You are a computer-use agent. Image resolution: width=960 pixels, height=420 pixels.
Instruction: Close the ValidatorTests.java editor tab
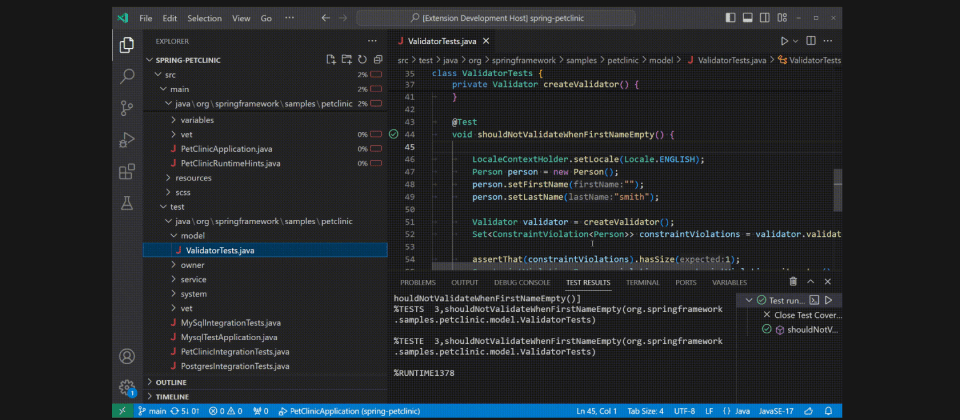pos(486,41)
